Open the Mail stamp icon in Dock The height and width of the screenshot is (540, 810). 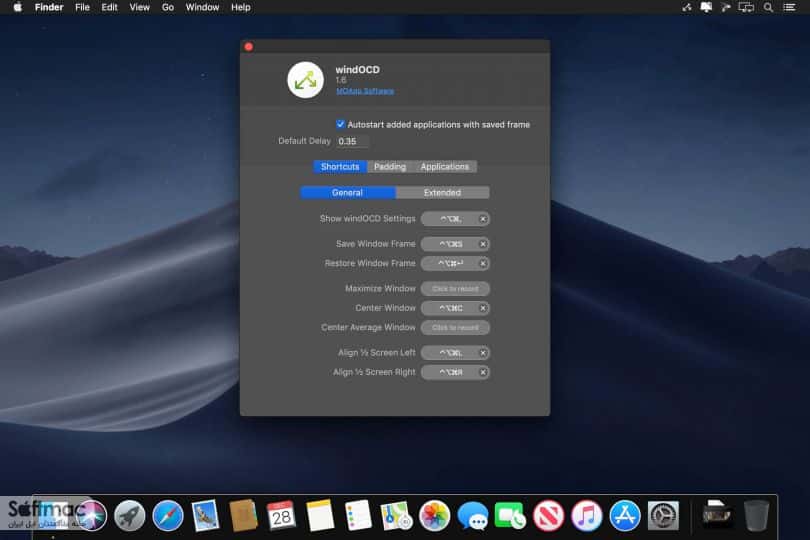(205, 515)
